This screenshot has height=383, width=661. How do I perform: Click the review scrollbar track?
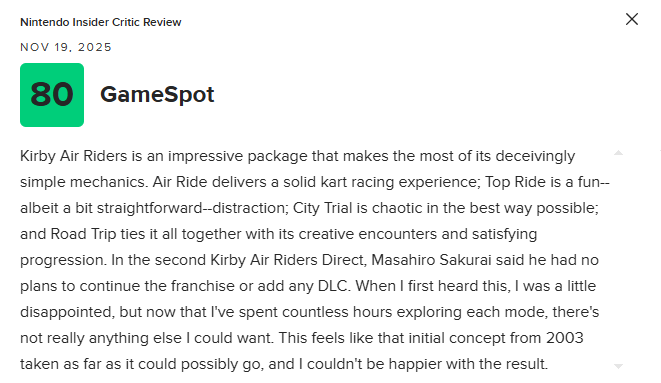618,260
